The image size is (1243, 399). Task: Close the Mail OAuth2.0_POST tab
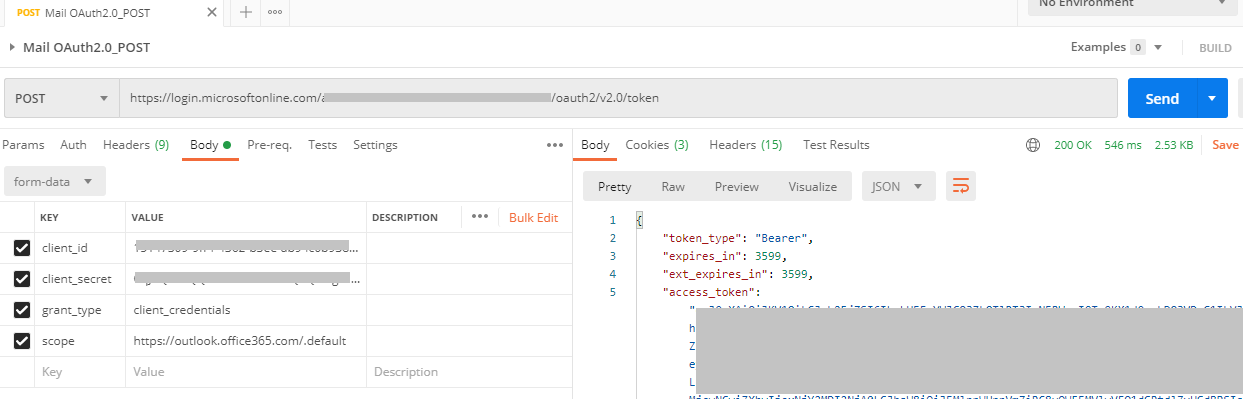(211, 12)
